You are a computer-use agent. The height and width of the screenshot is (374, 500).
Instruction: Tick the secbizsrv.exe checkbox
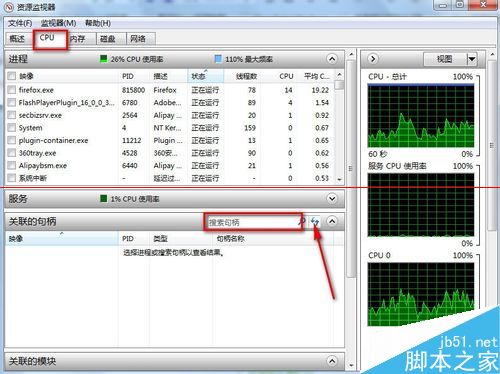pyautogui.click(x=12, y=115)
